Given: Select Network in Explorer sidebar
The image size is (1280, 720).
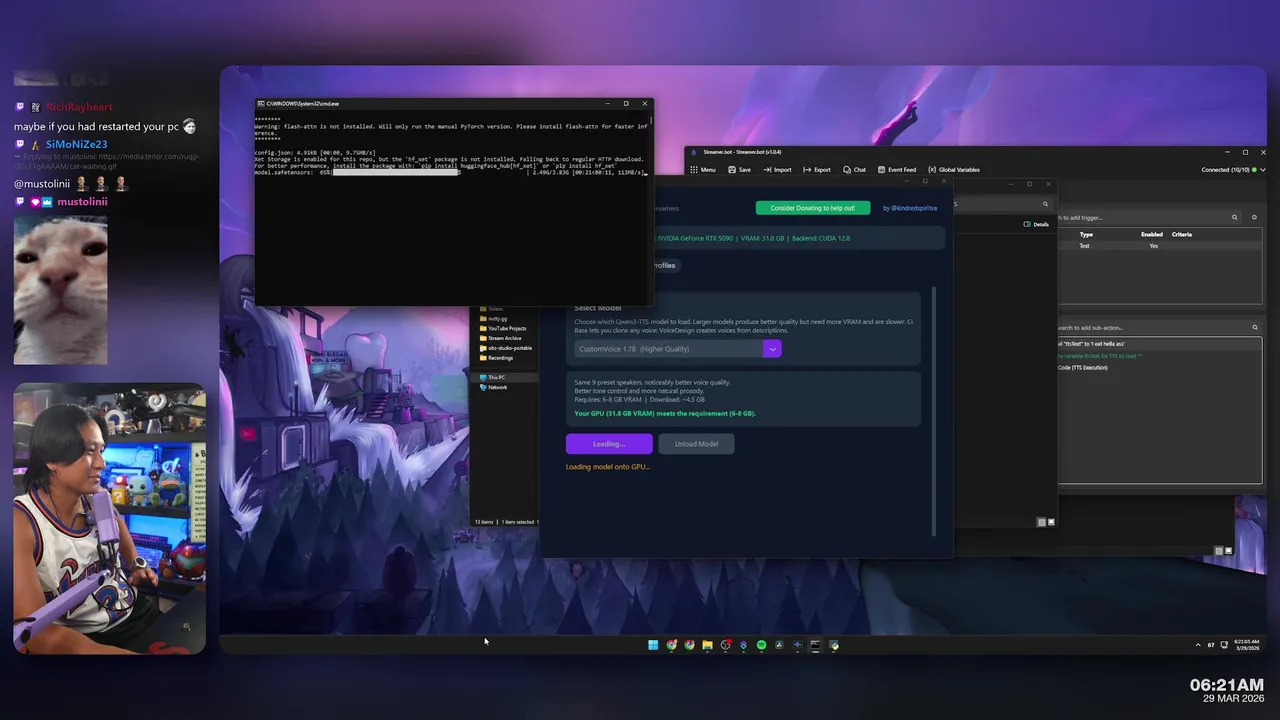Looking at the screenshot, I should tap(494, 387).
